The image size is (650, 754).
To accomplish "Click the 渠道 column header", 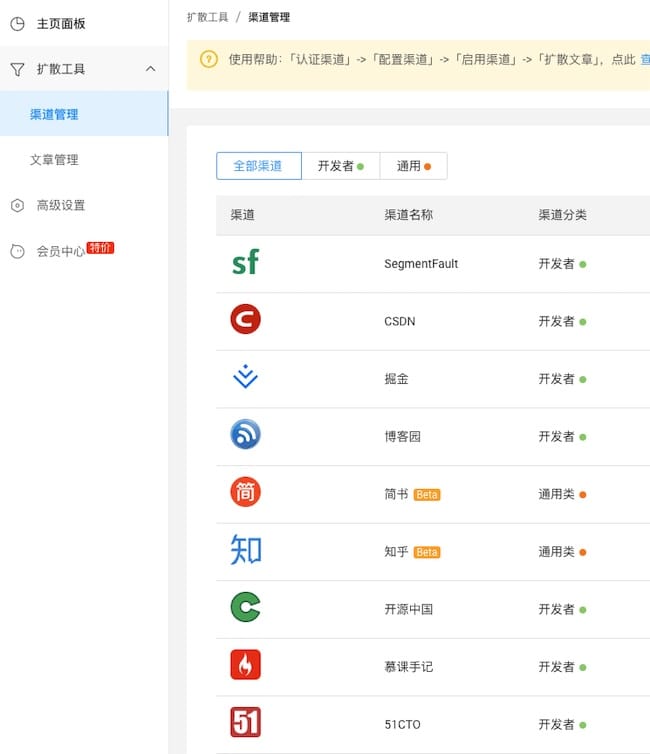I will (x=242, y=215).
